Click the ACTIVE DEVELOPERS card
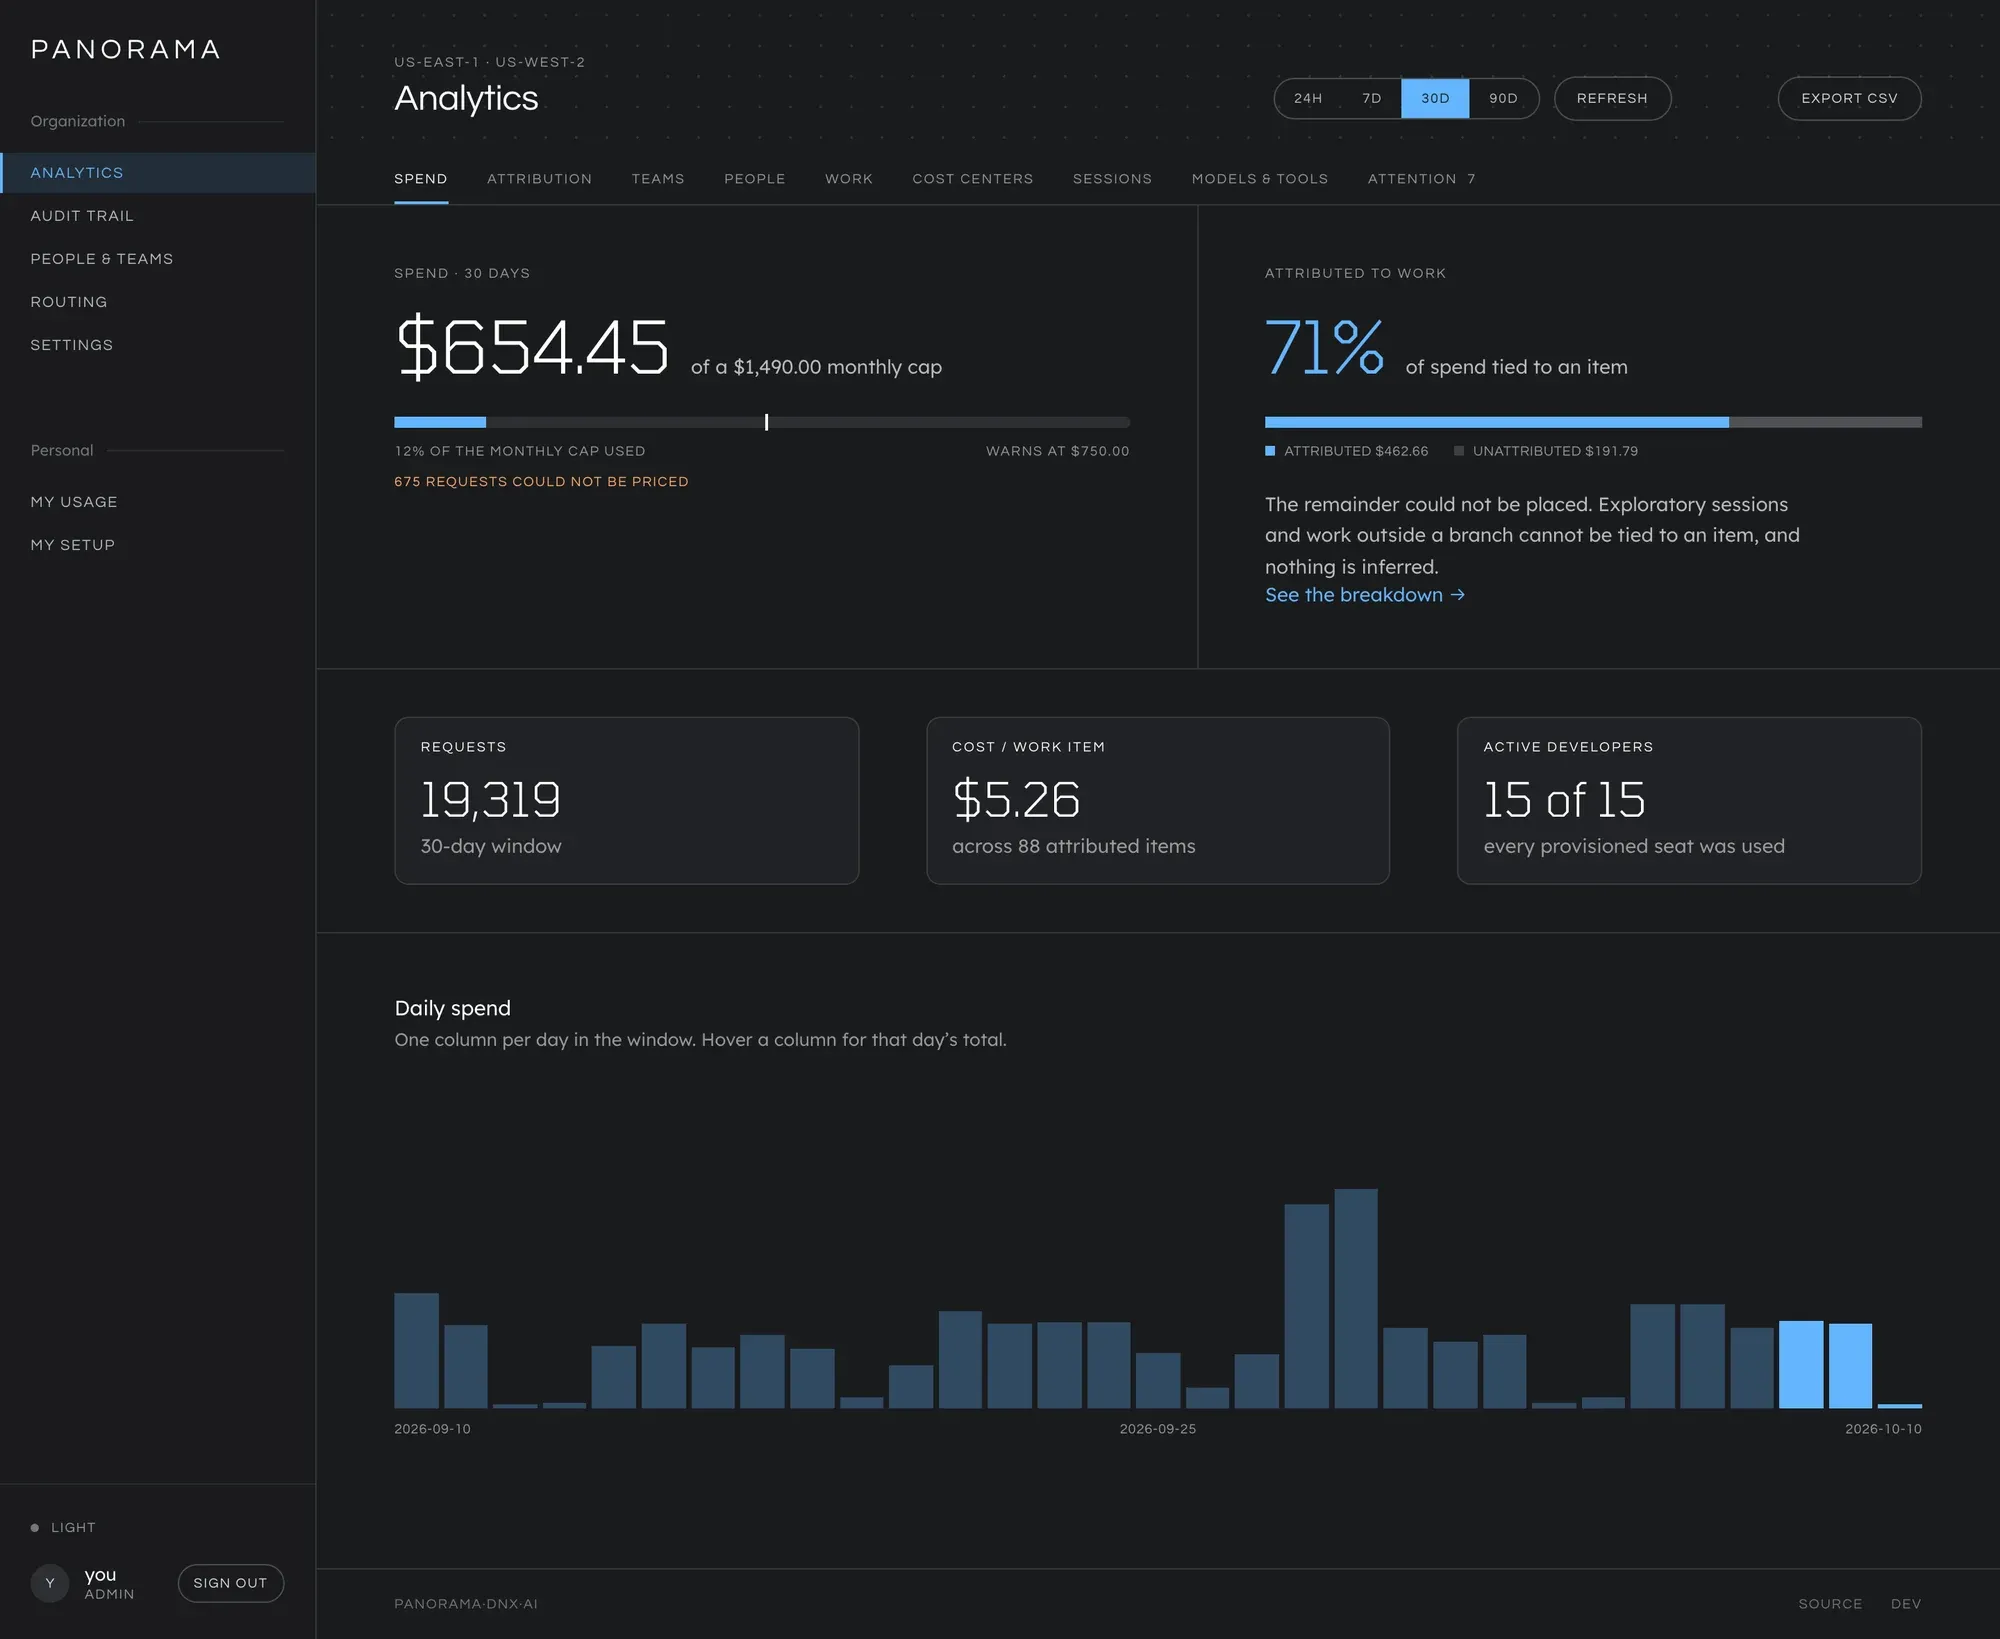2000x1639 pixels. point(1689,800)
